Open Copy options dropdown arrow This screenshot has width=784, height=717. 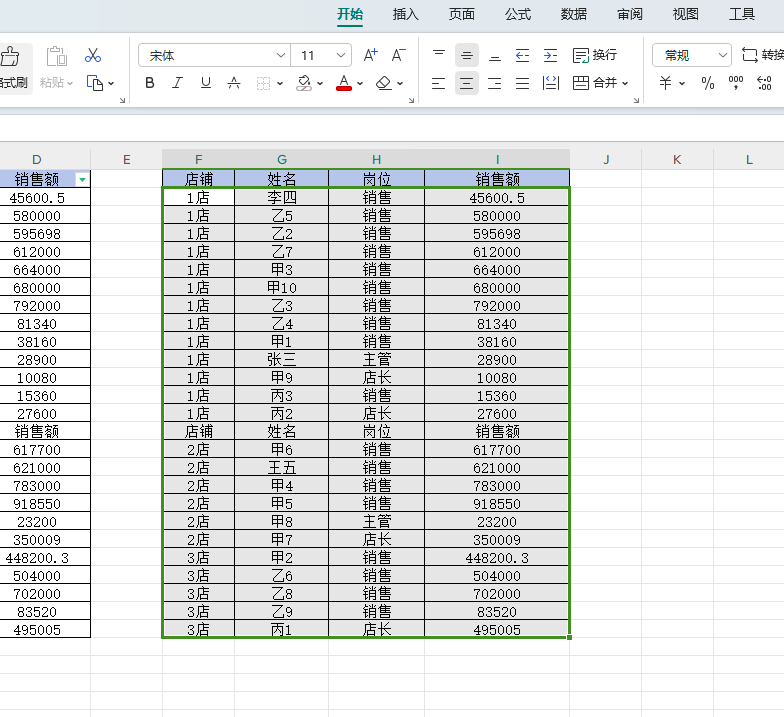click(x=111, y=84)
